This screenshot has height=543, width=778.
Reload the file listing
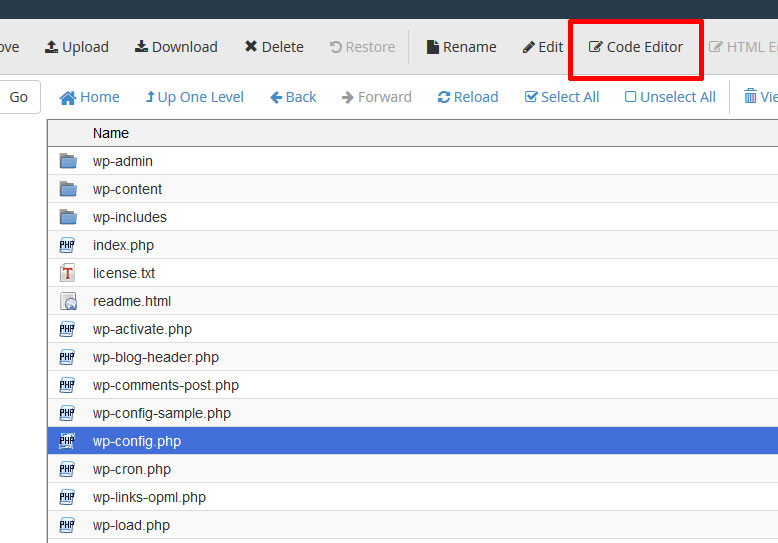[468, 97]
